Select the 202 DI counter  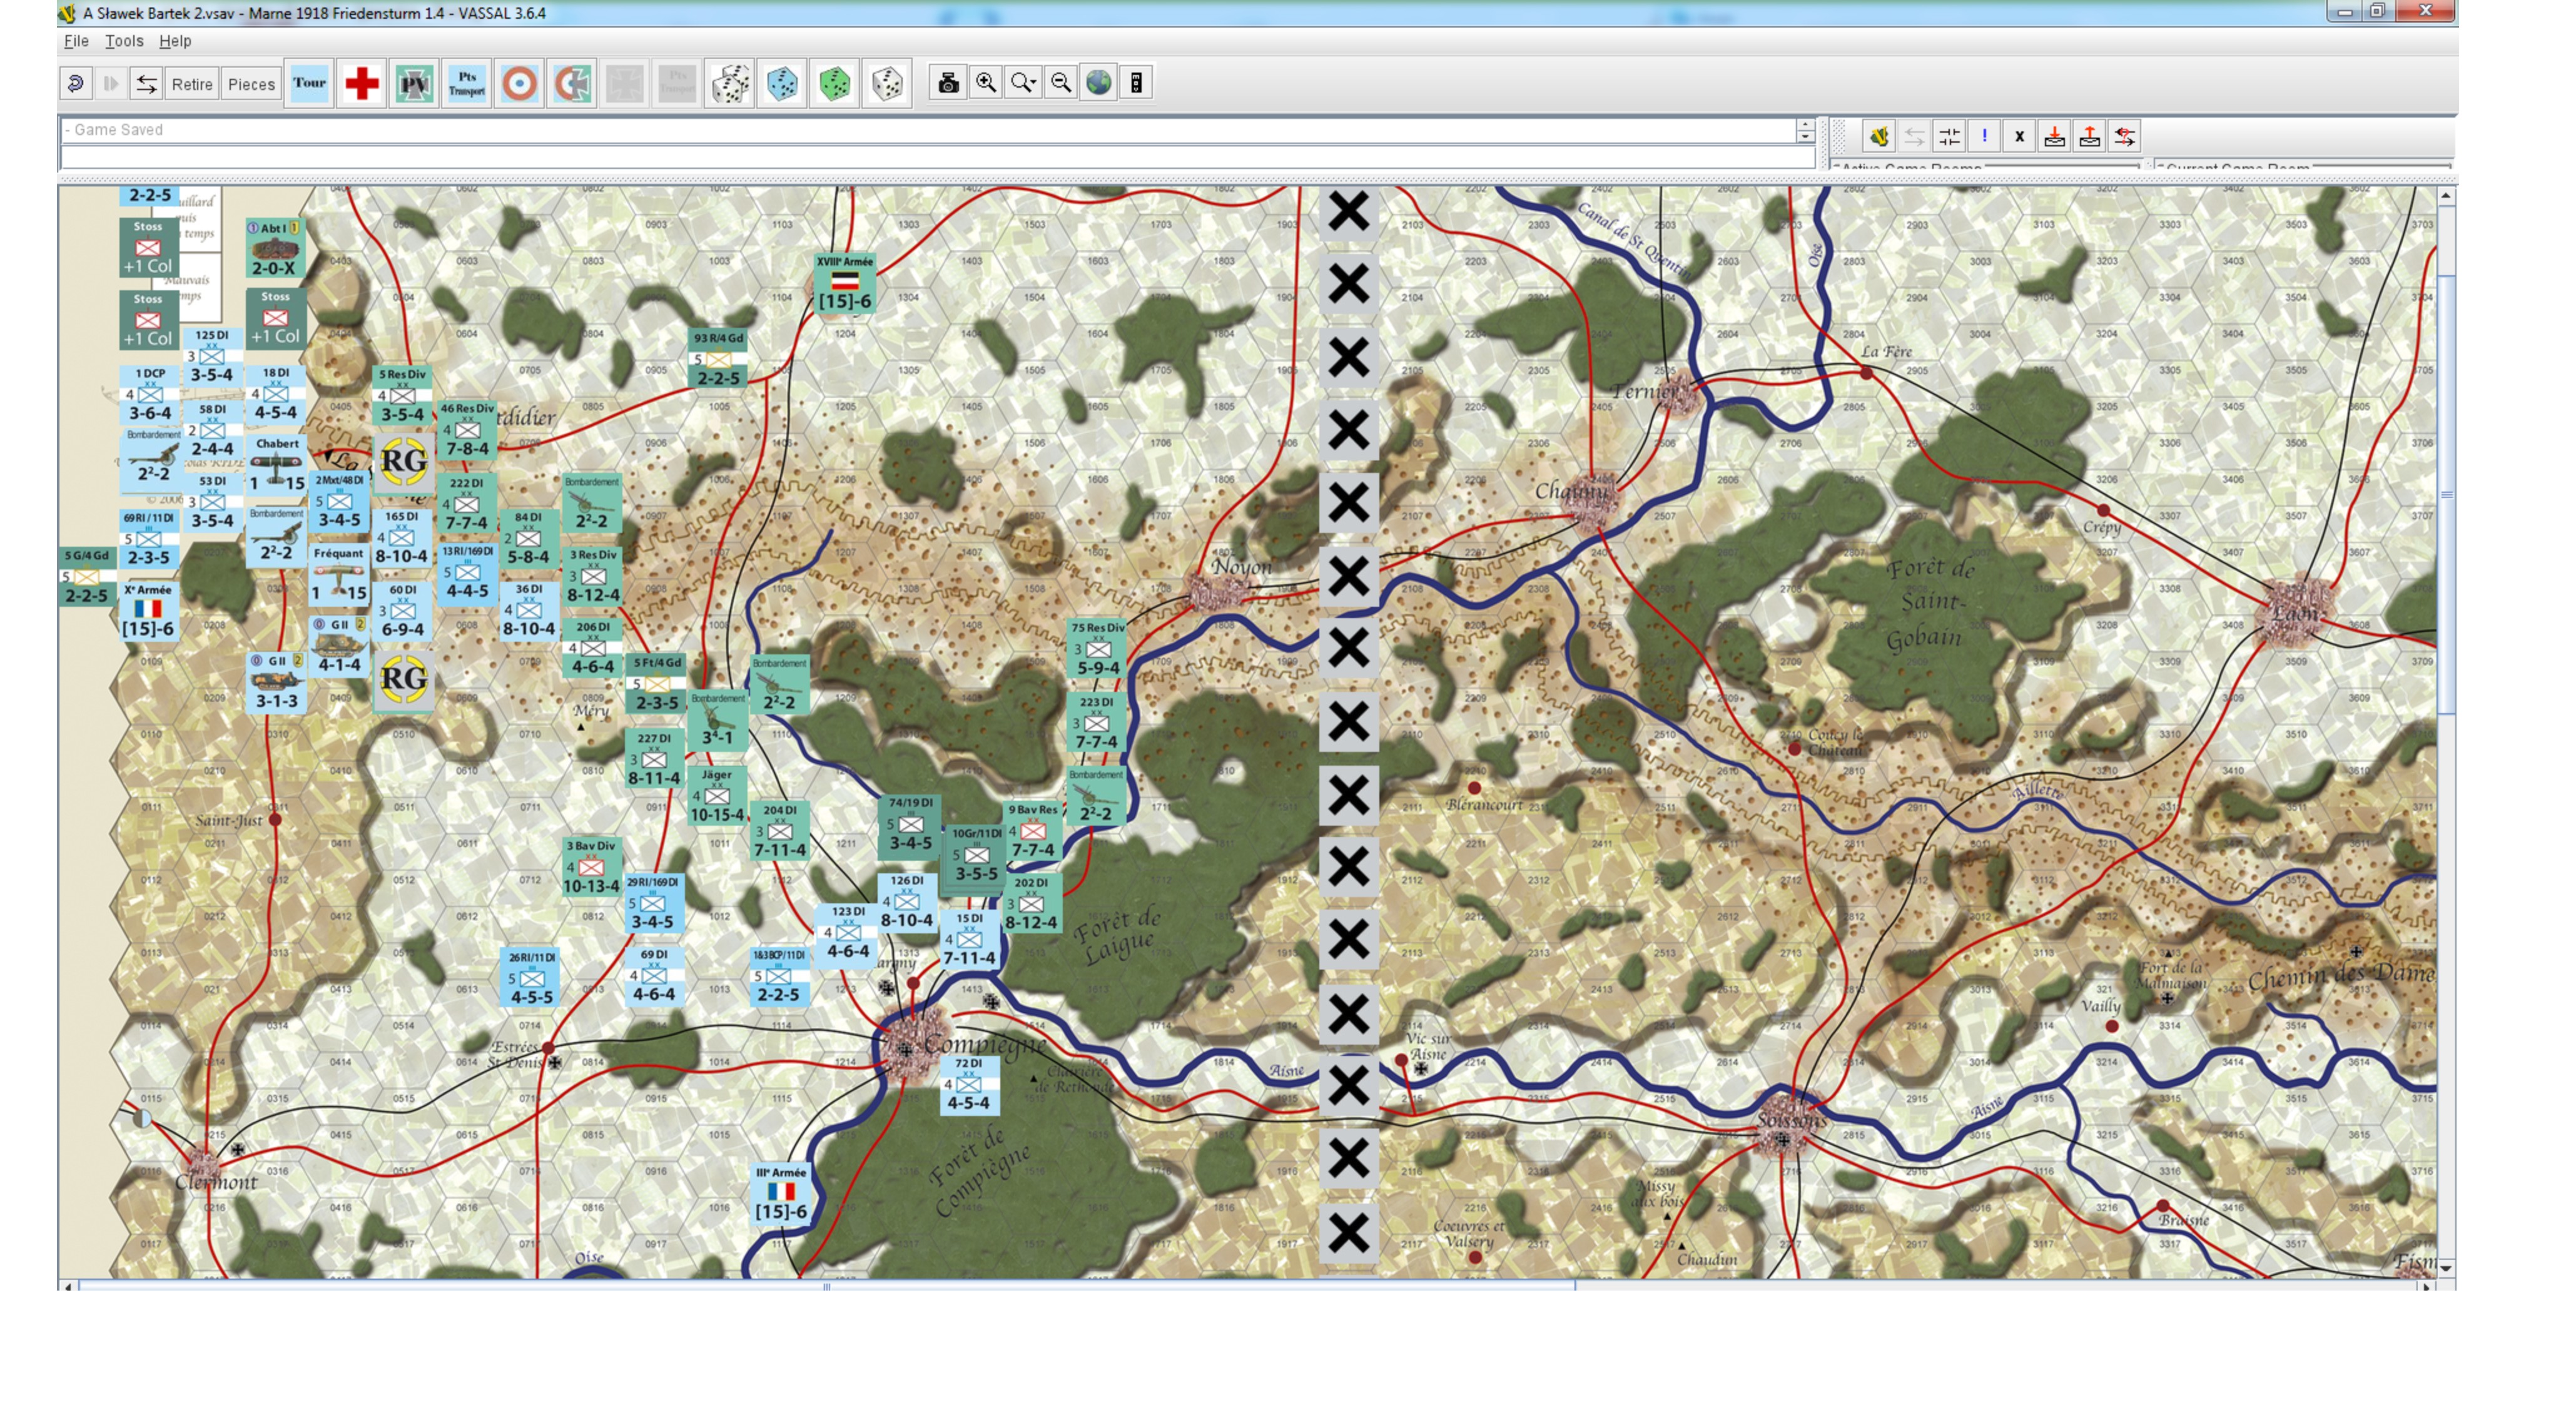tap(1031, 903)
